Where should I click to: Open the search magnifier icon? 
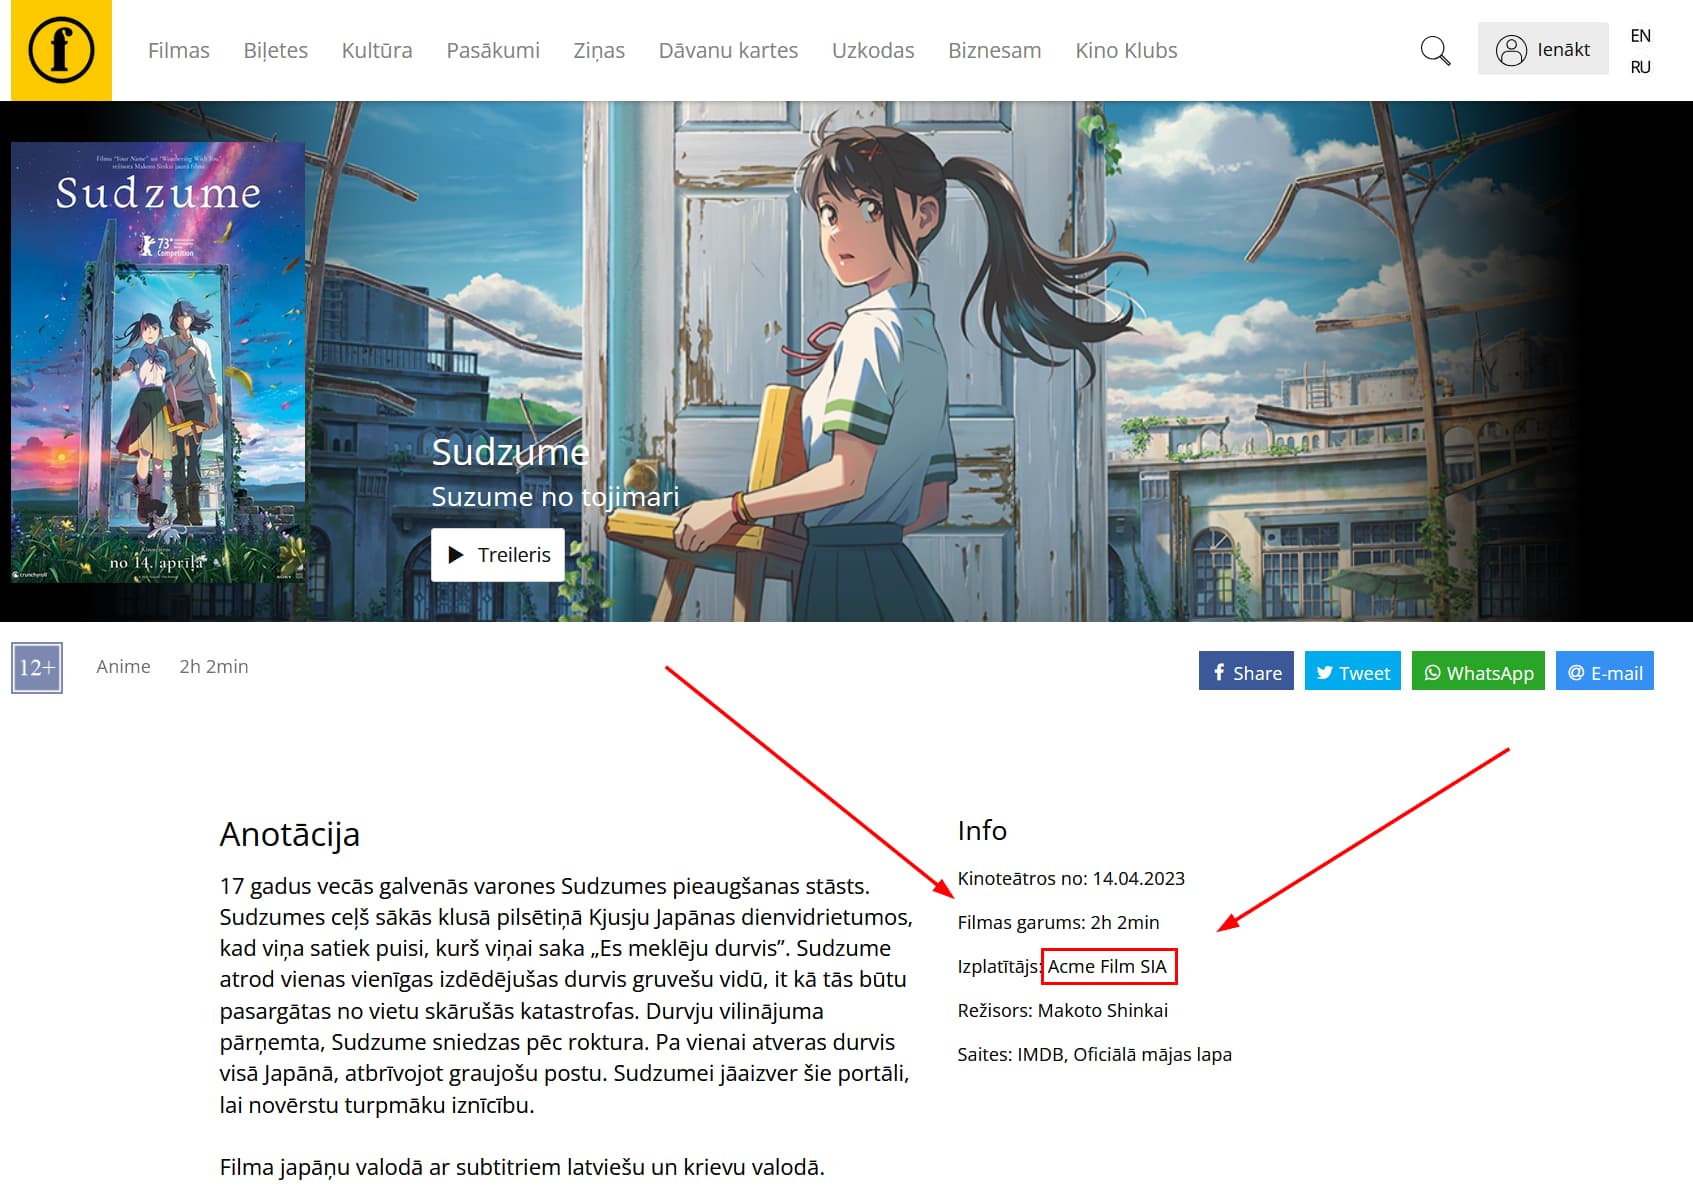[x=1435, y=50]
